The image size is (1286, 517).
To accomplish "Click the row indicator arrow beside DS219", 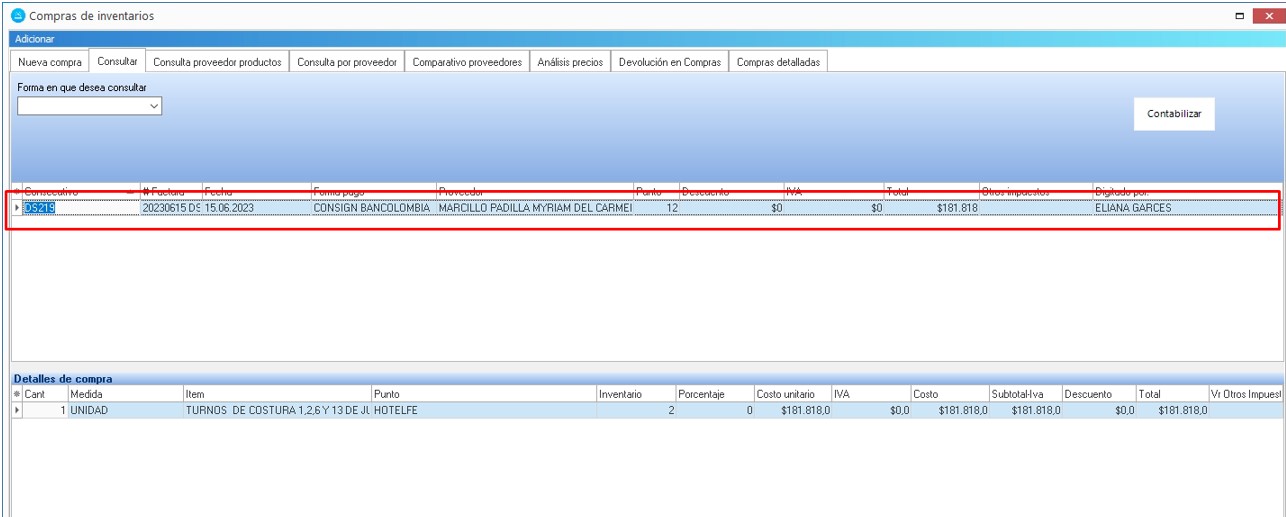I will tap(16, 208).
